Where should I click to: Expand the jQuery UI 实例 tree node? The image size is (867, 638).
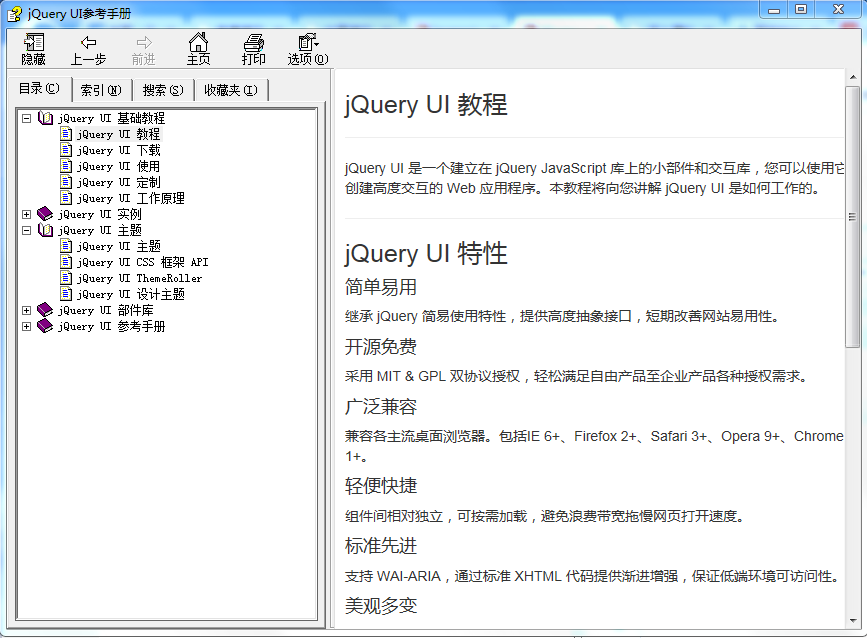[27, 214]
